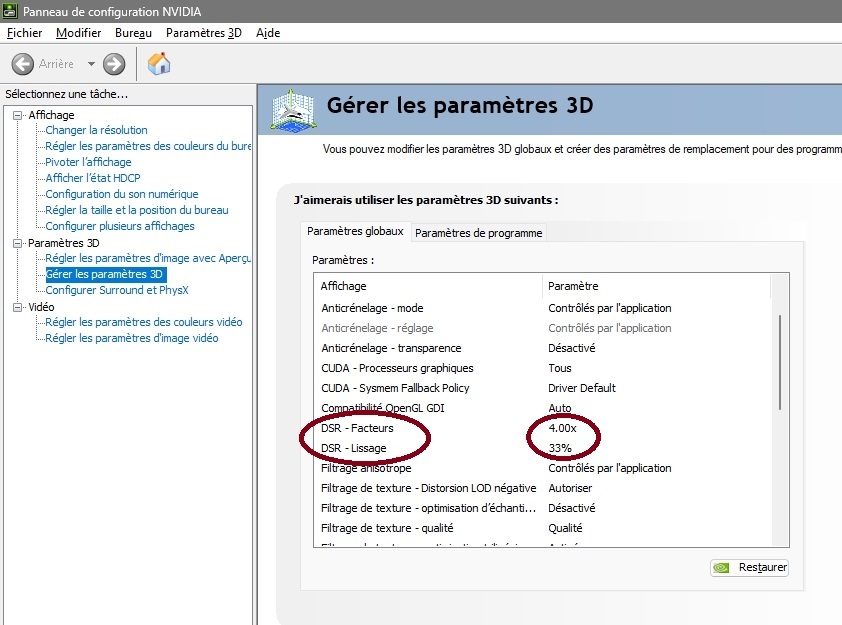Open Régler les paramètres d'image vidéo
Viewport: 842px width, 625px height.
[x=132, y=338]
